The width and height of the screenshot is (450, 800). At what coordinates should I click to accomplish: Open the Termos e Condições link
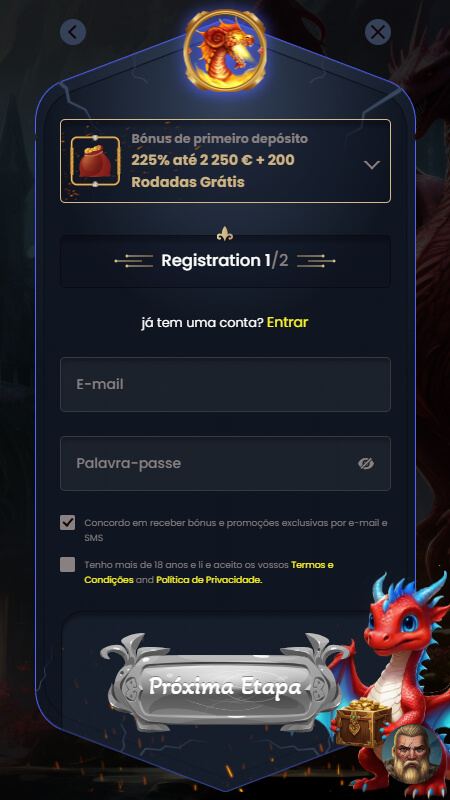click(x=209, y=572)
